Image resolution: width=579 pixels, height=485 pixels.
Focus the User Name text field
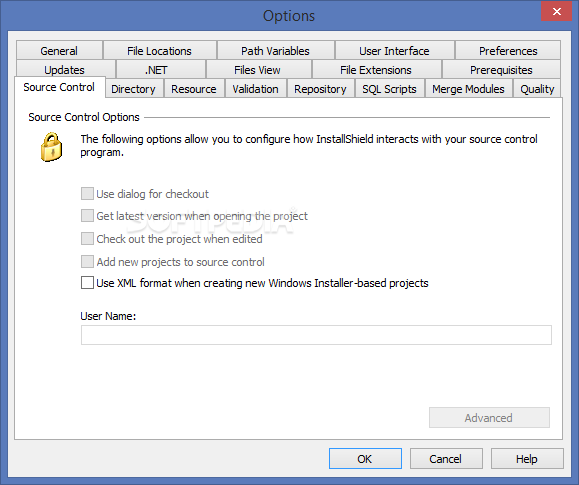coord(316,335)
